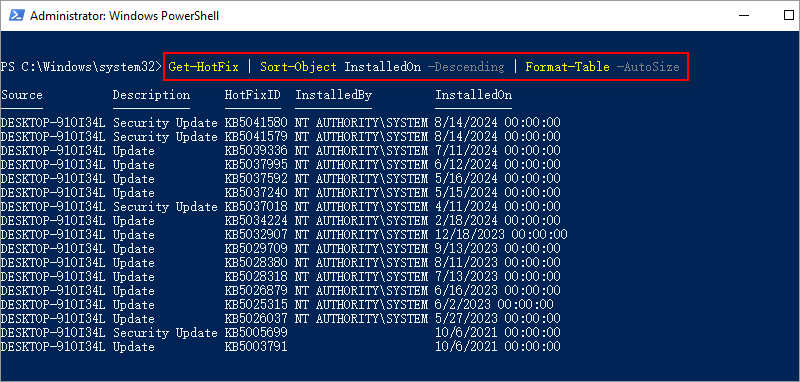Viewport: 800px width, 382px height.
Task: Click hotfix ID KB5032907
Action: click(x=256, y=235)
